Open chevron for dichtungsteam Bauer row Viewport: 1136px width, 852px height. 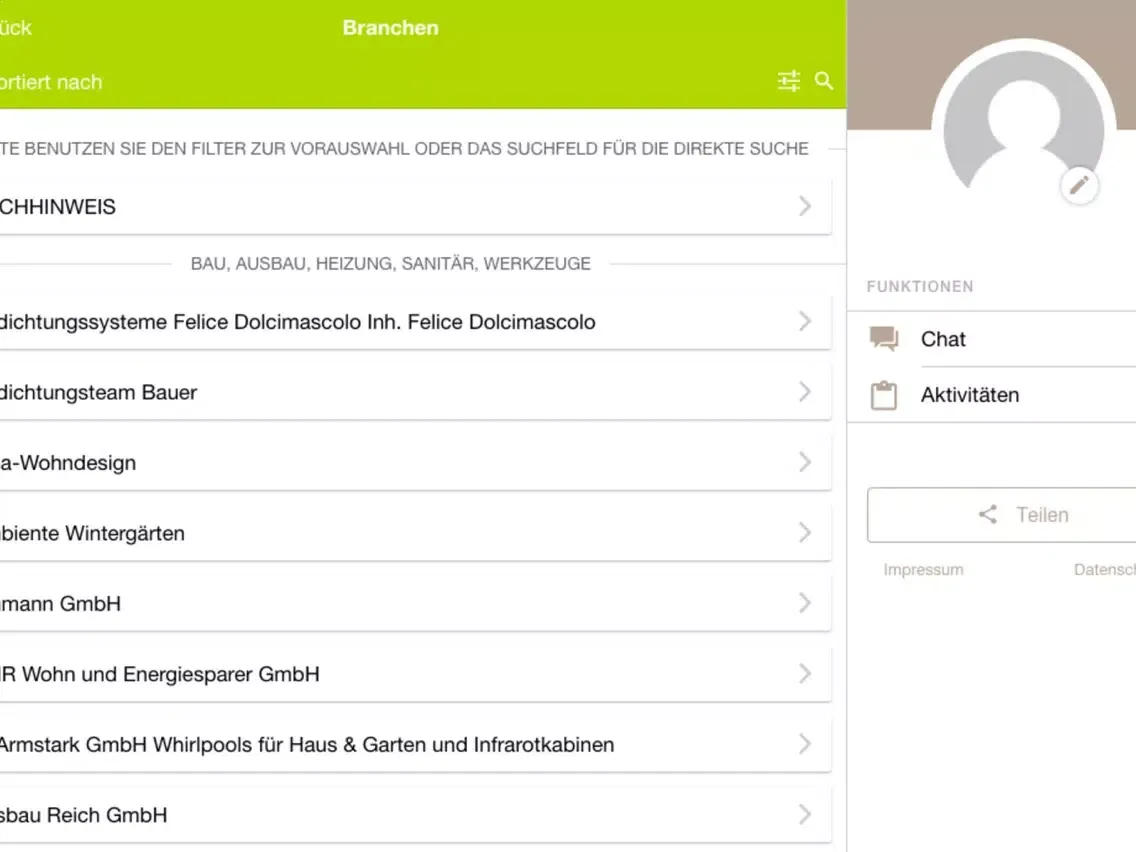coord(805,392)
